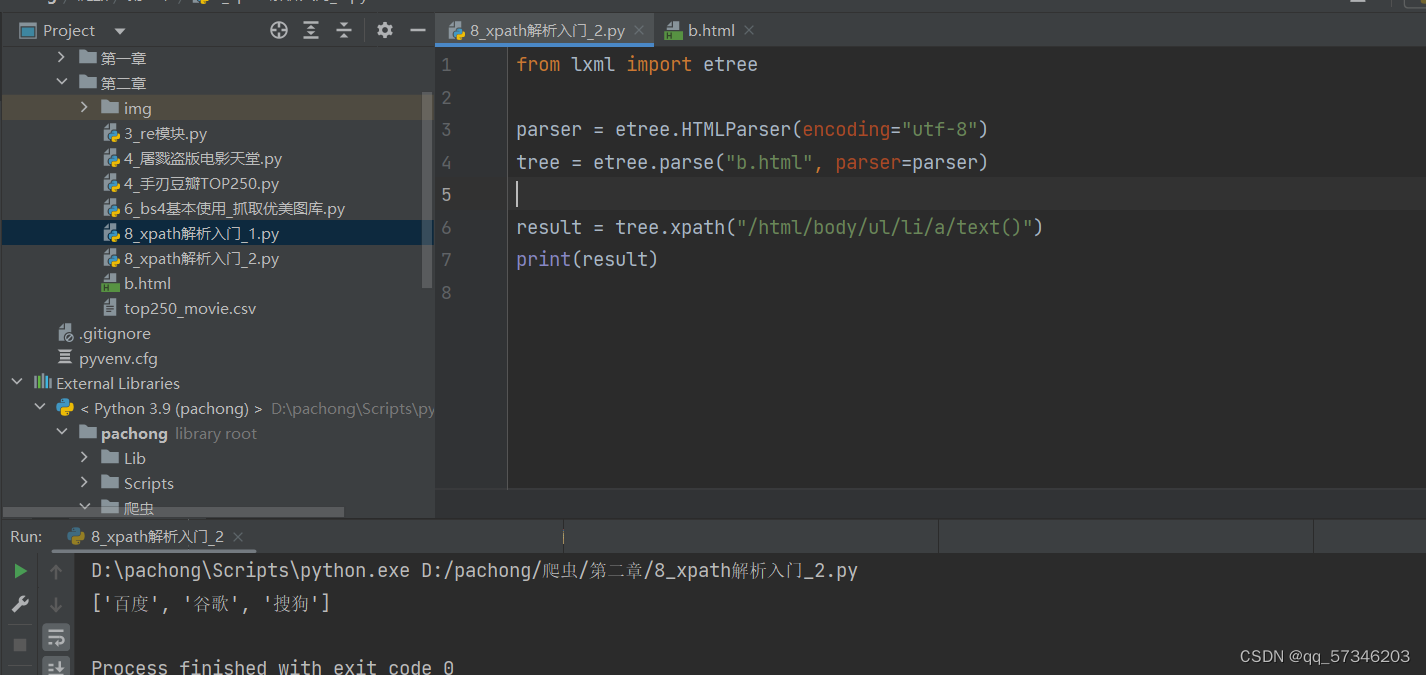Click the crosshair icon to locate opened file
This screenshot has width=1426, height=675.
278,29
